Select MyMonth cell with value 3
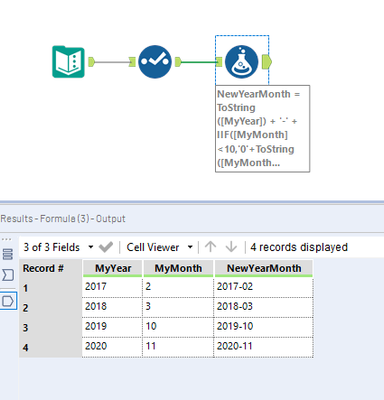Viewport: 384px width, 400px height. [x=178, y=307]
